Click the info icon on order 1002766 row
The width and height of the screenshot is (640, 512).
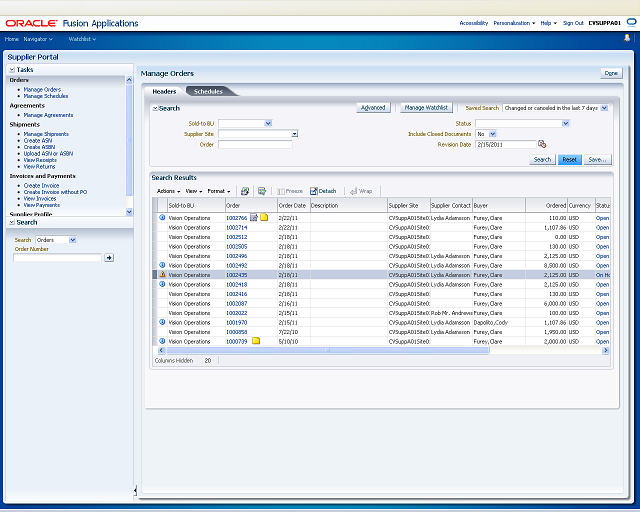coord(162,218)
